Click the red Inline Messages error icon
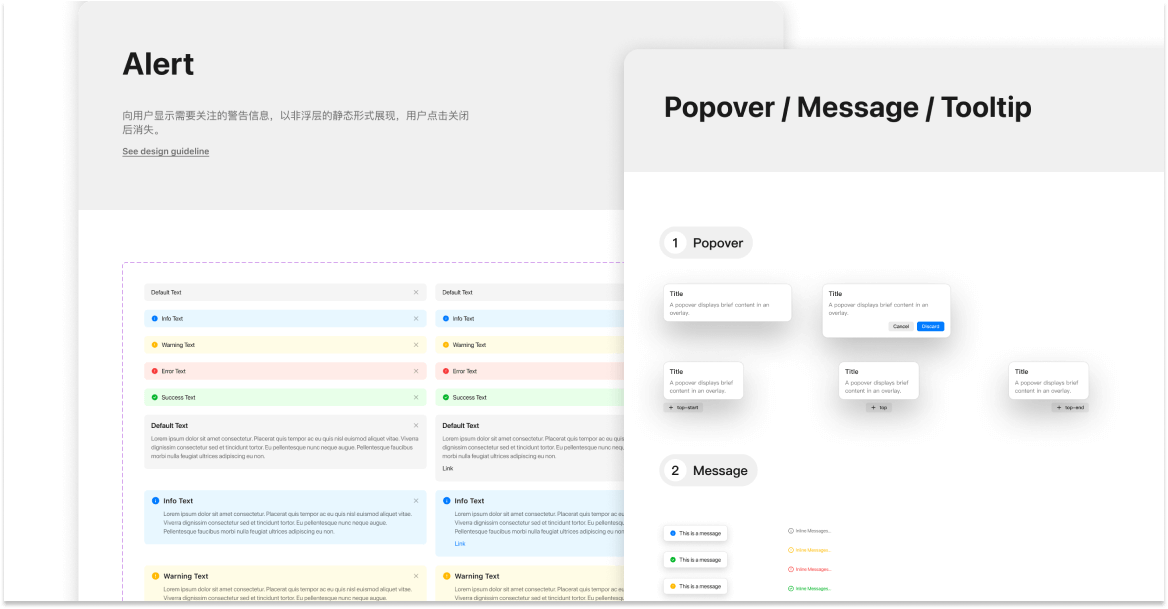 tap(791, 569)
